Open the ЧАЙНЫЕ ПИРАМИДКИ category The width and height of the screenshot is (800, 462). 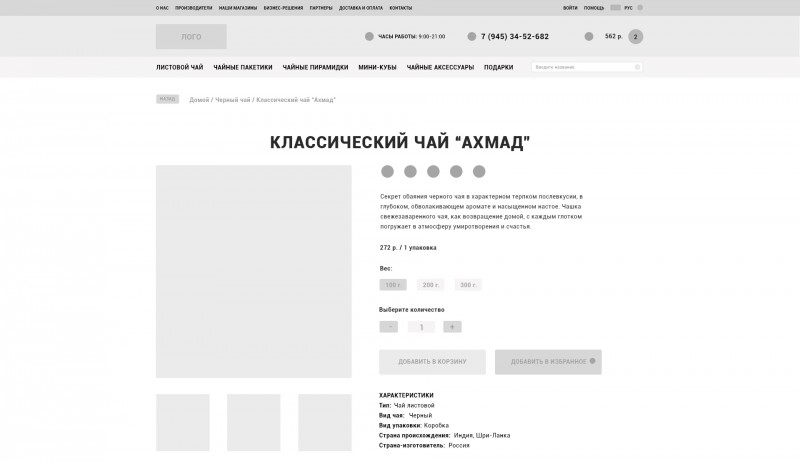pyautogui.click(x=315, y=67)
